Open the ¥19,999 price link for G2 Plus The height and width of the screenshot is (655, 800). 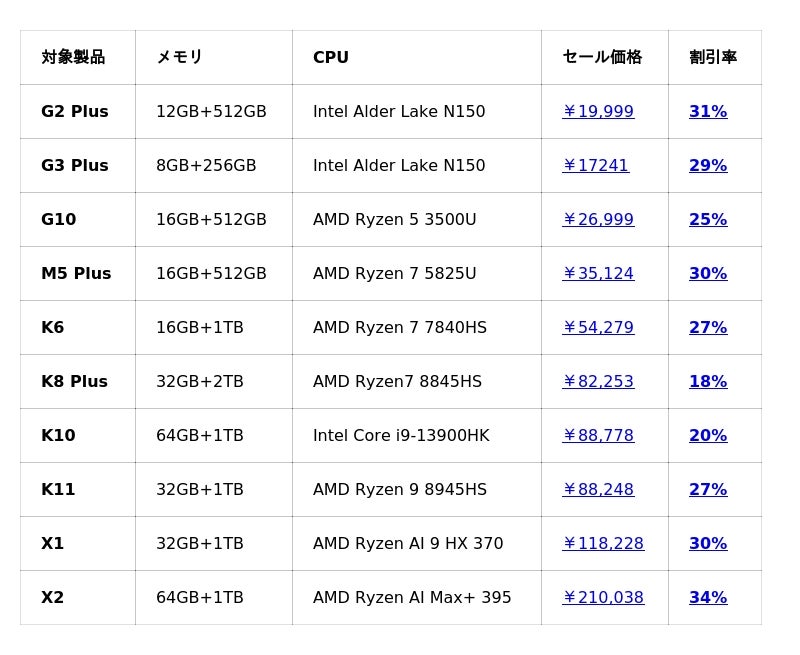click(x=598, y=112)
